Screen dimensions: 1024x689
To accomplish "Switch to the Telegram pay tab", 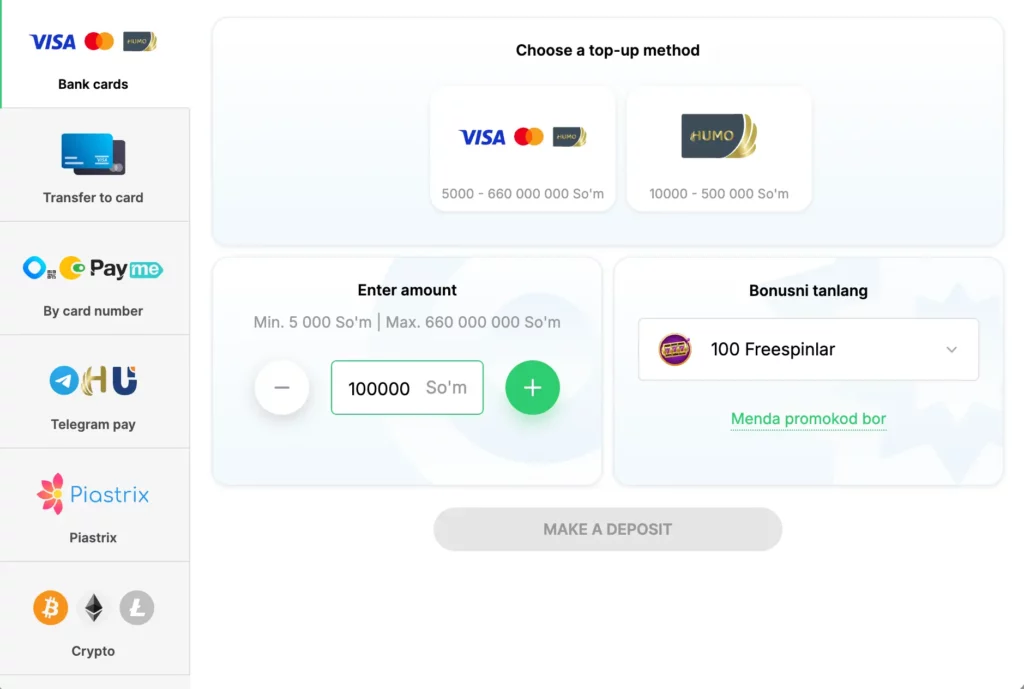I will tap(93, 393).
